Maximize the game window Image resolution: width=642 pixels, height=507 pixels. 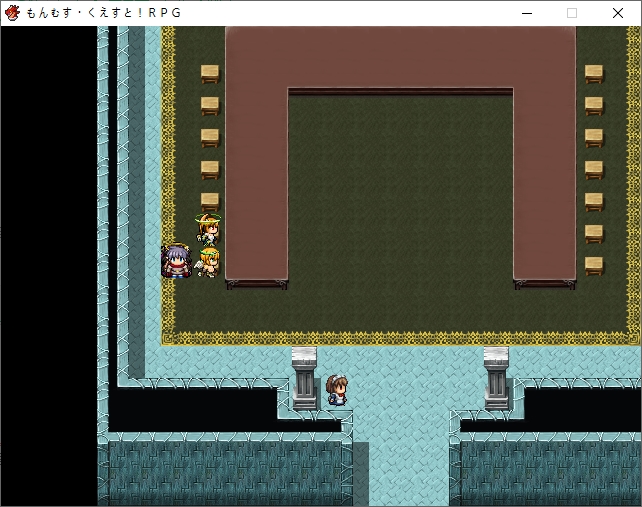(572, 13)
